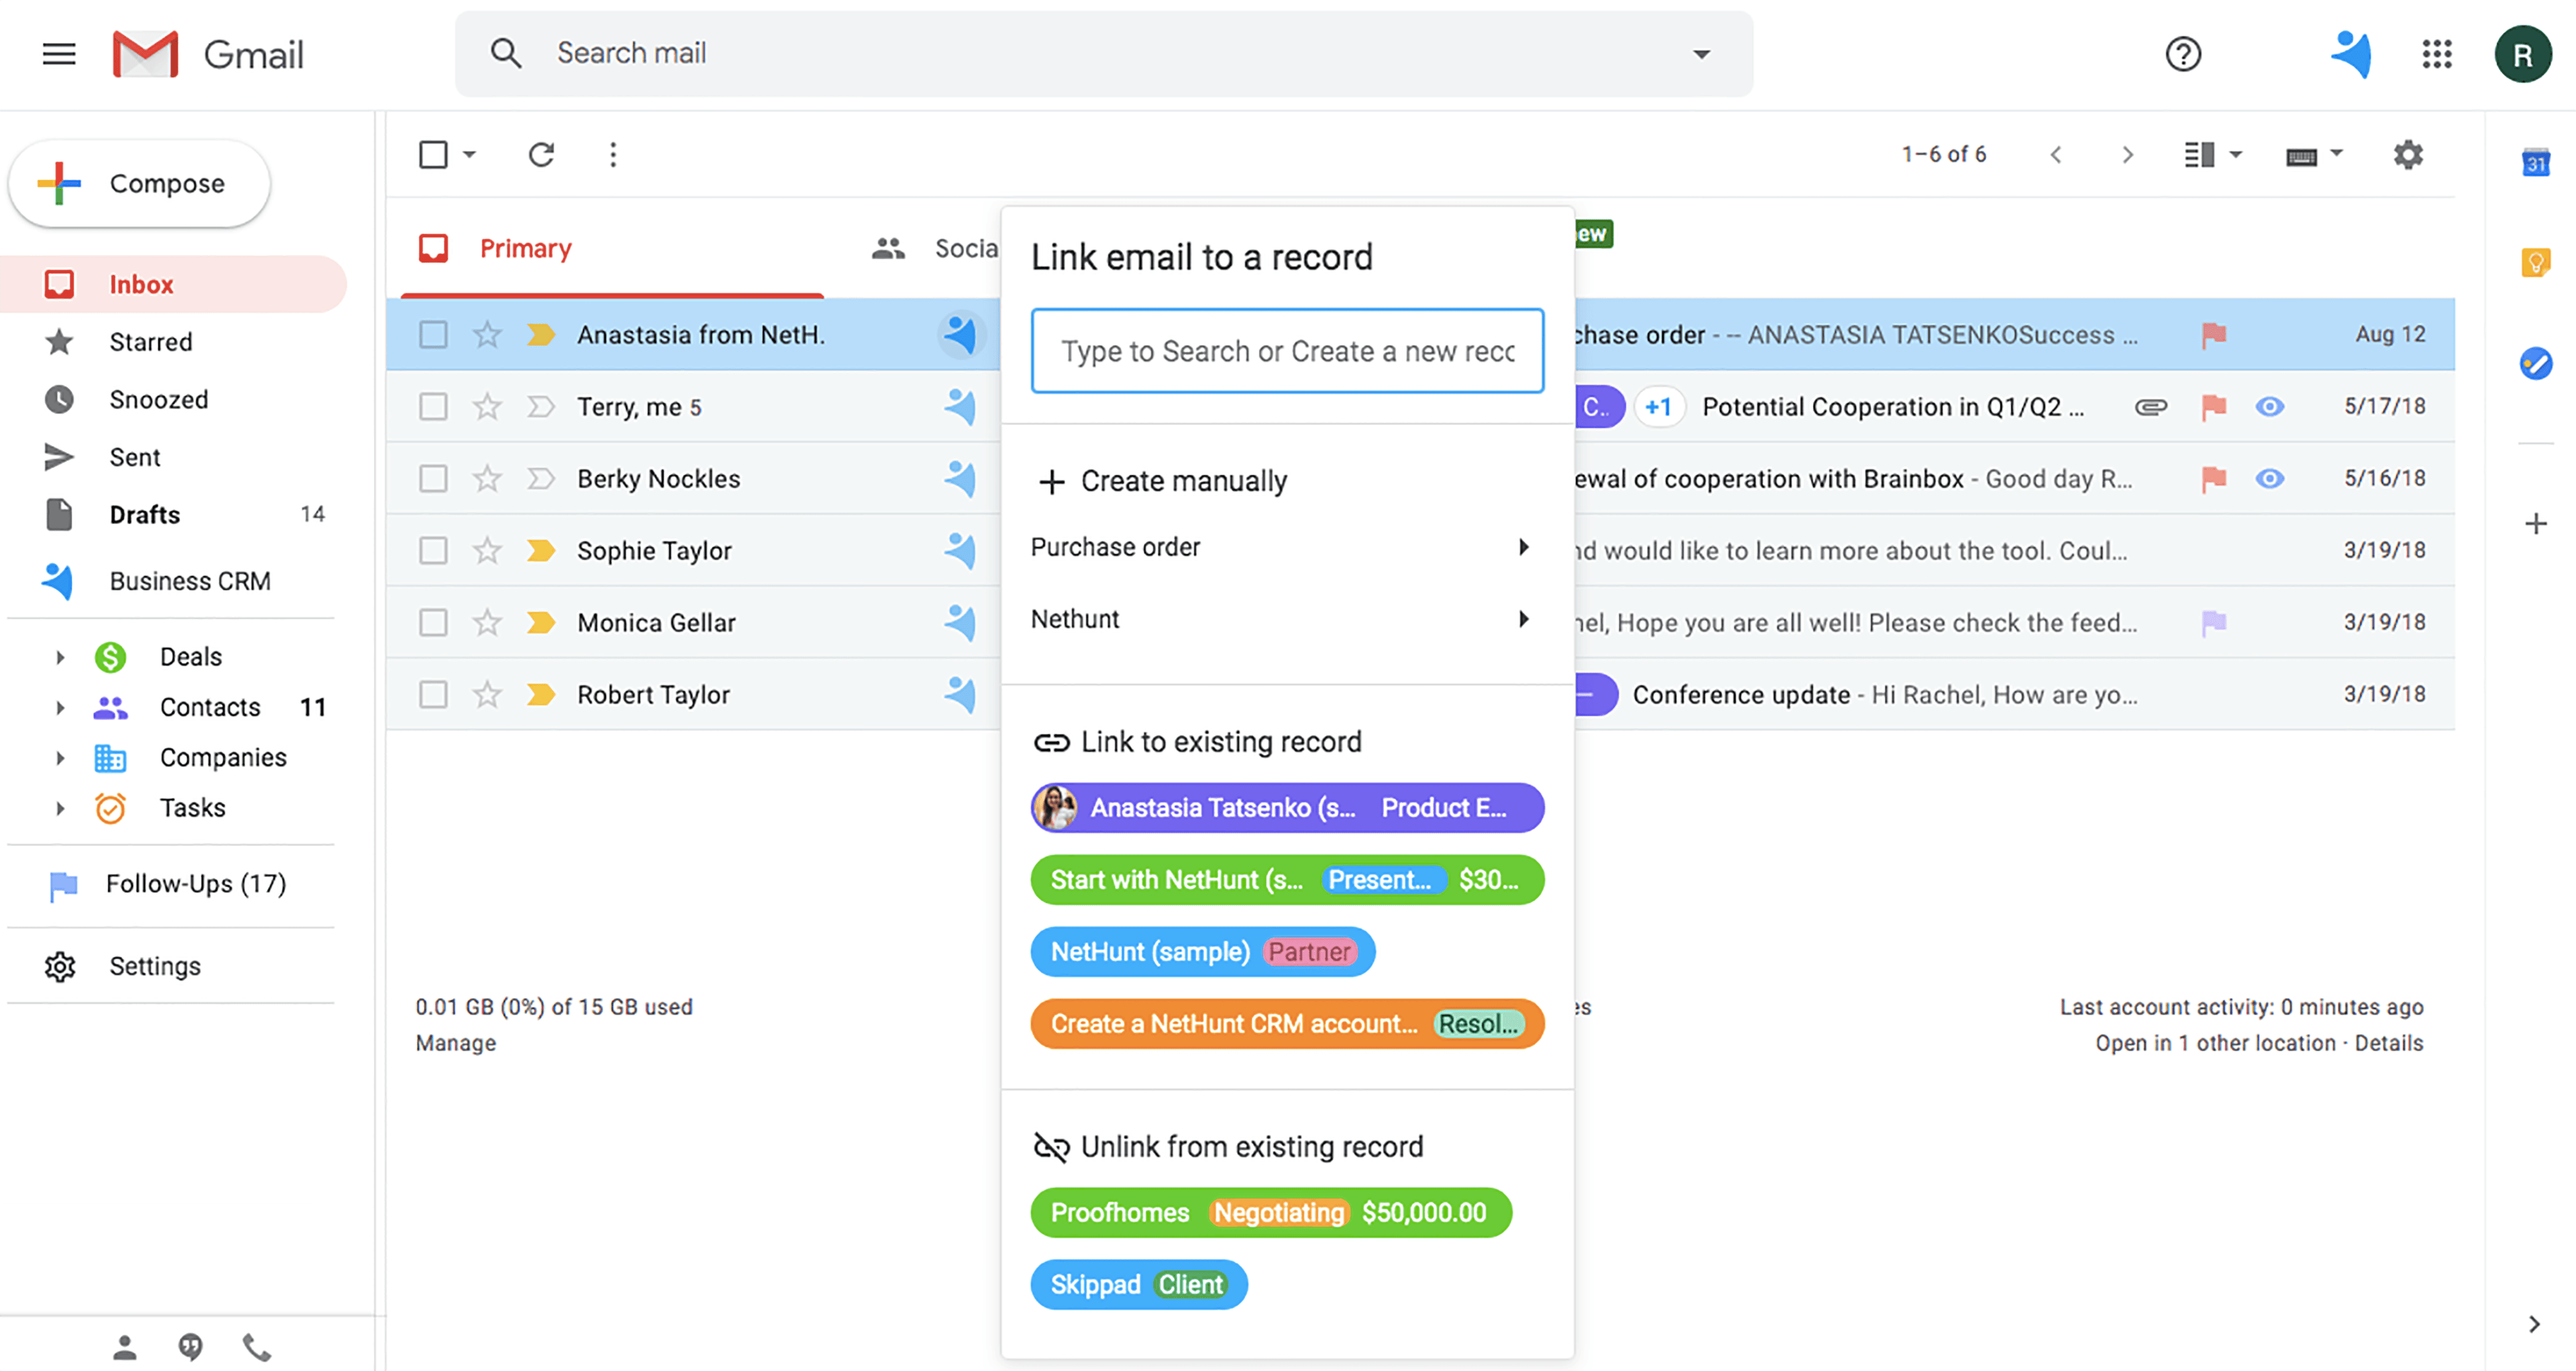Expand the Deals folder
The image size is (2576, 1371).
(60, 657)
